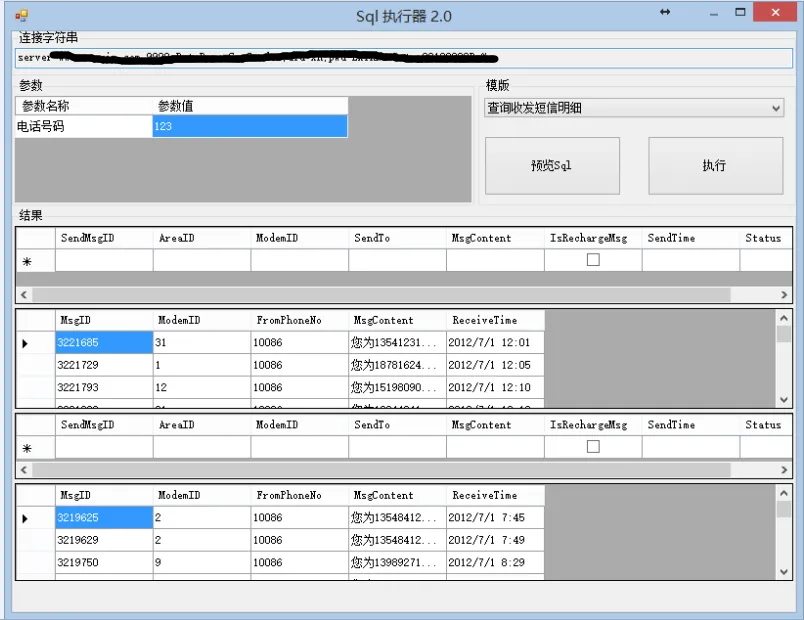Click the new-row asterisk in the topmost grid
Screen dimensions: 804x620
coord(26,261)
